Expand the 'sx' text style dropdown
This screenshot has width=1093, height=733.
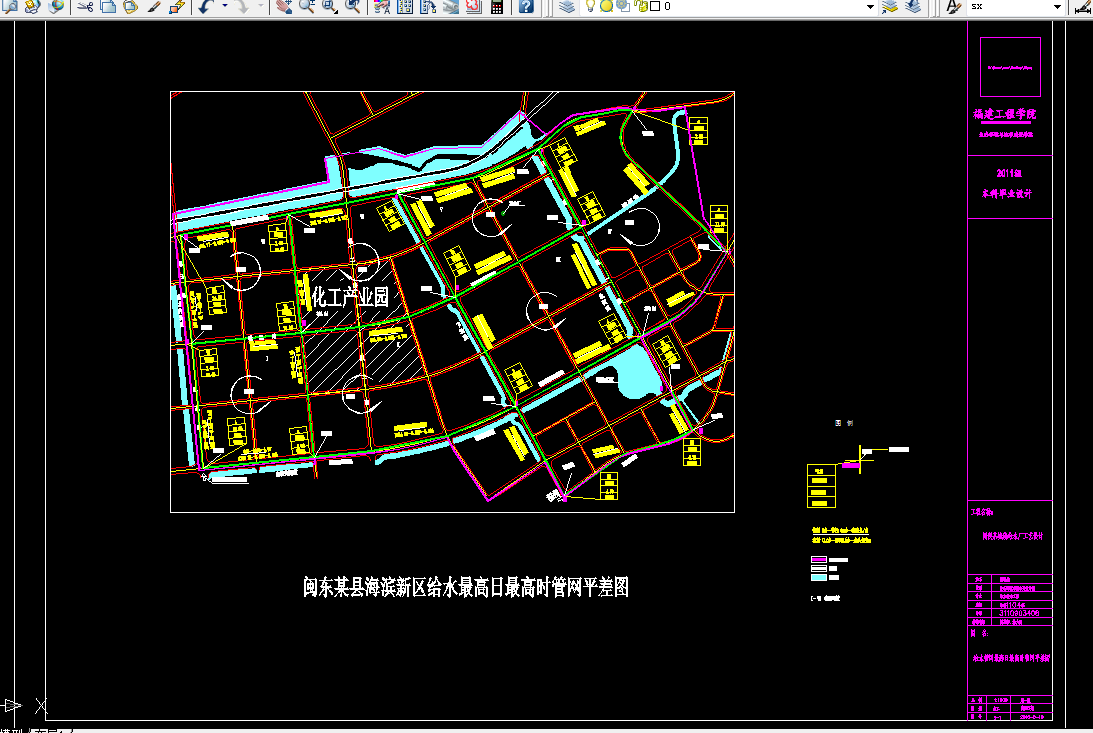coord(1057,7)
